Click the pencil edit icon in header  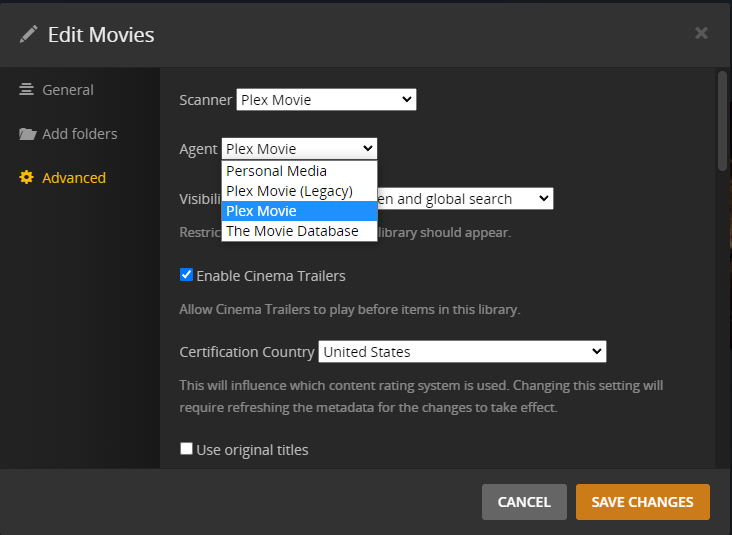coord(29,35)
